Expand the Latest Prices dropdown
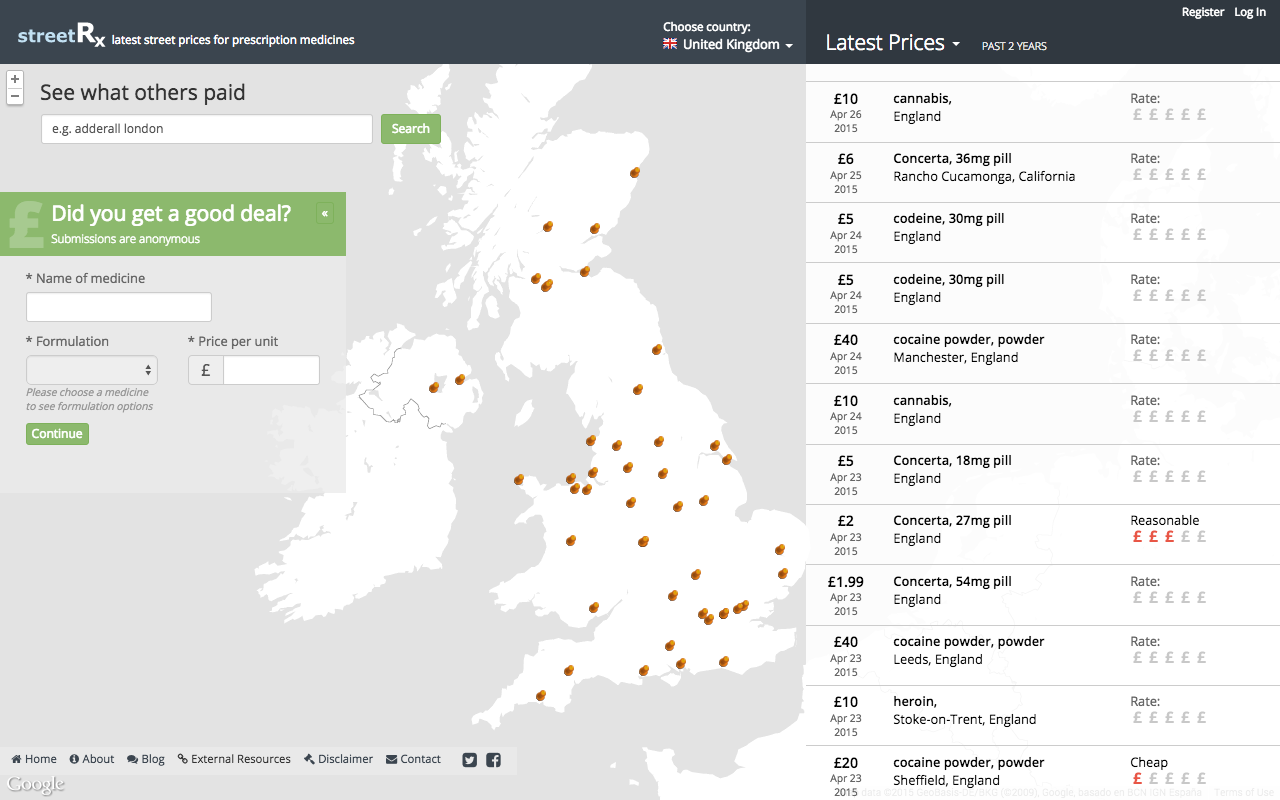The width and height of the screenshot is (1280, 800). tap(892, 43)
